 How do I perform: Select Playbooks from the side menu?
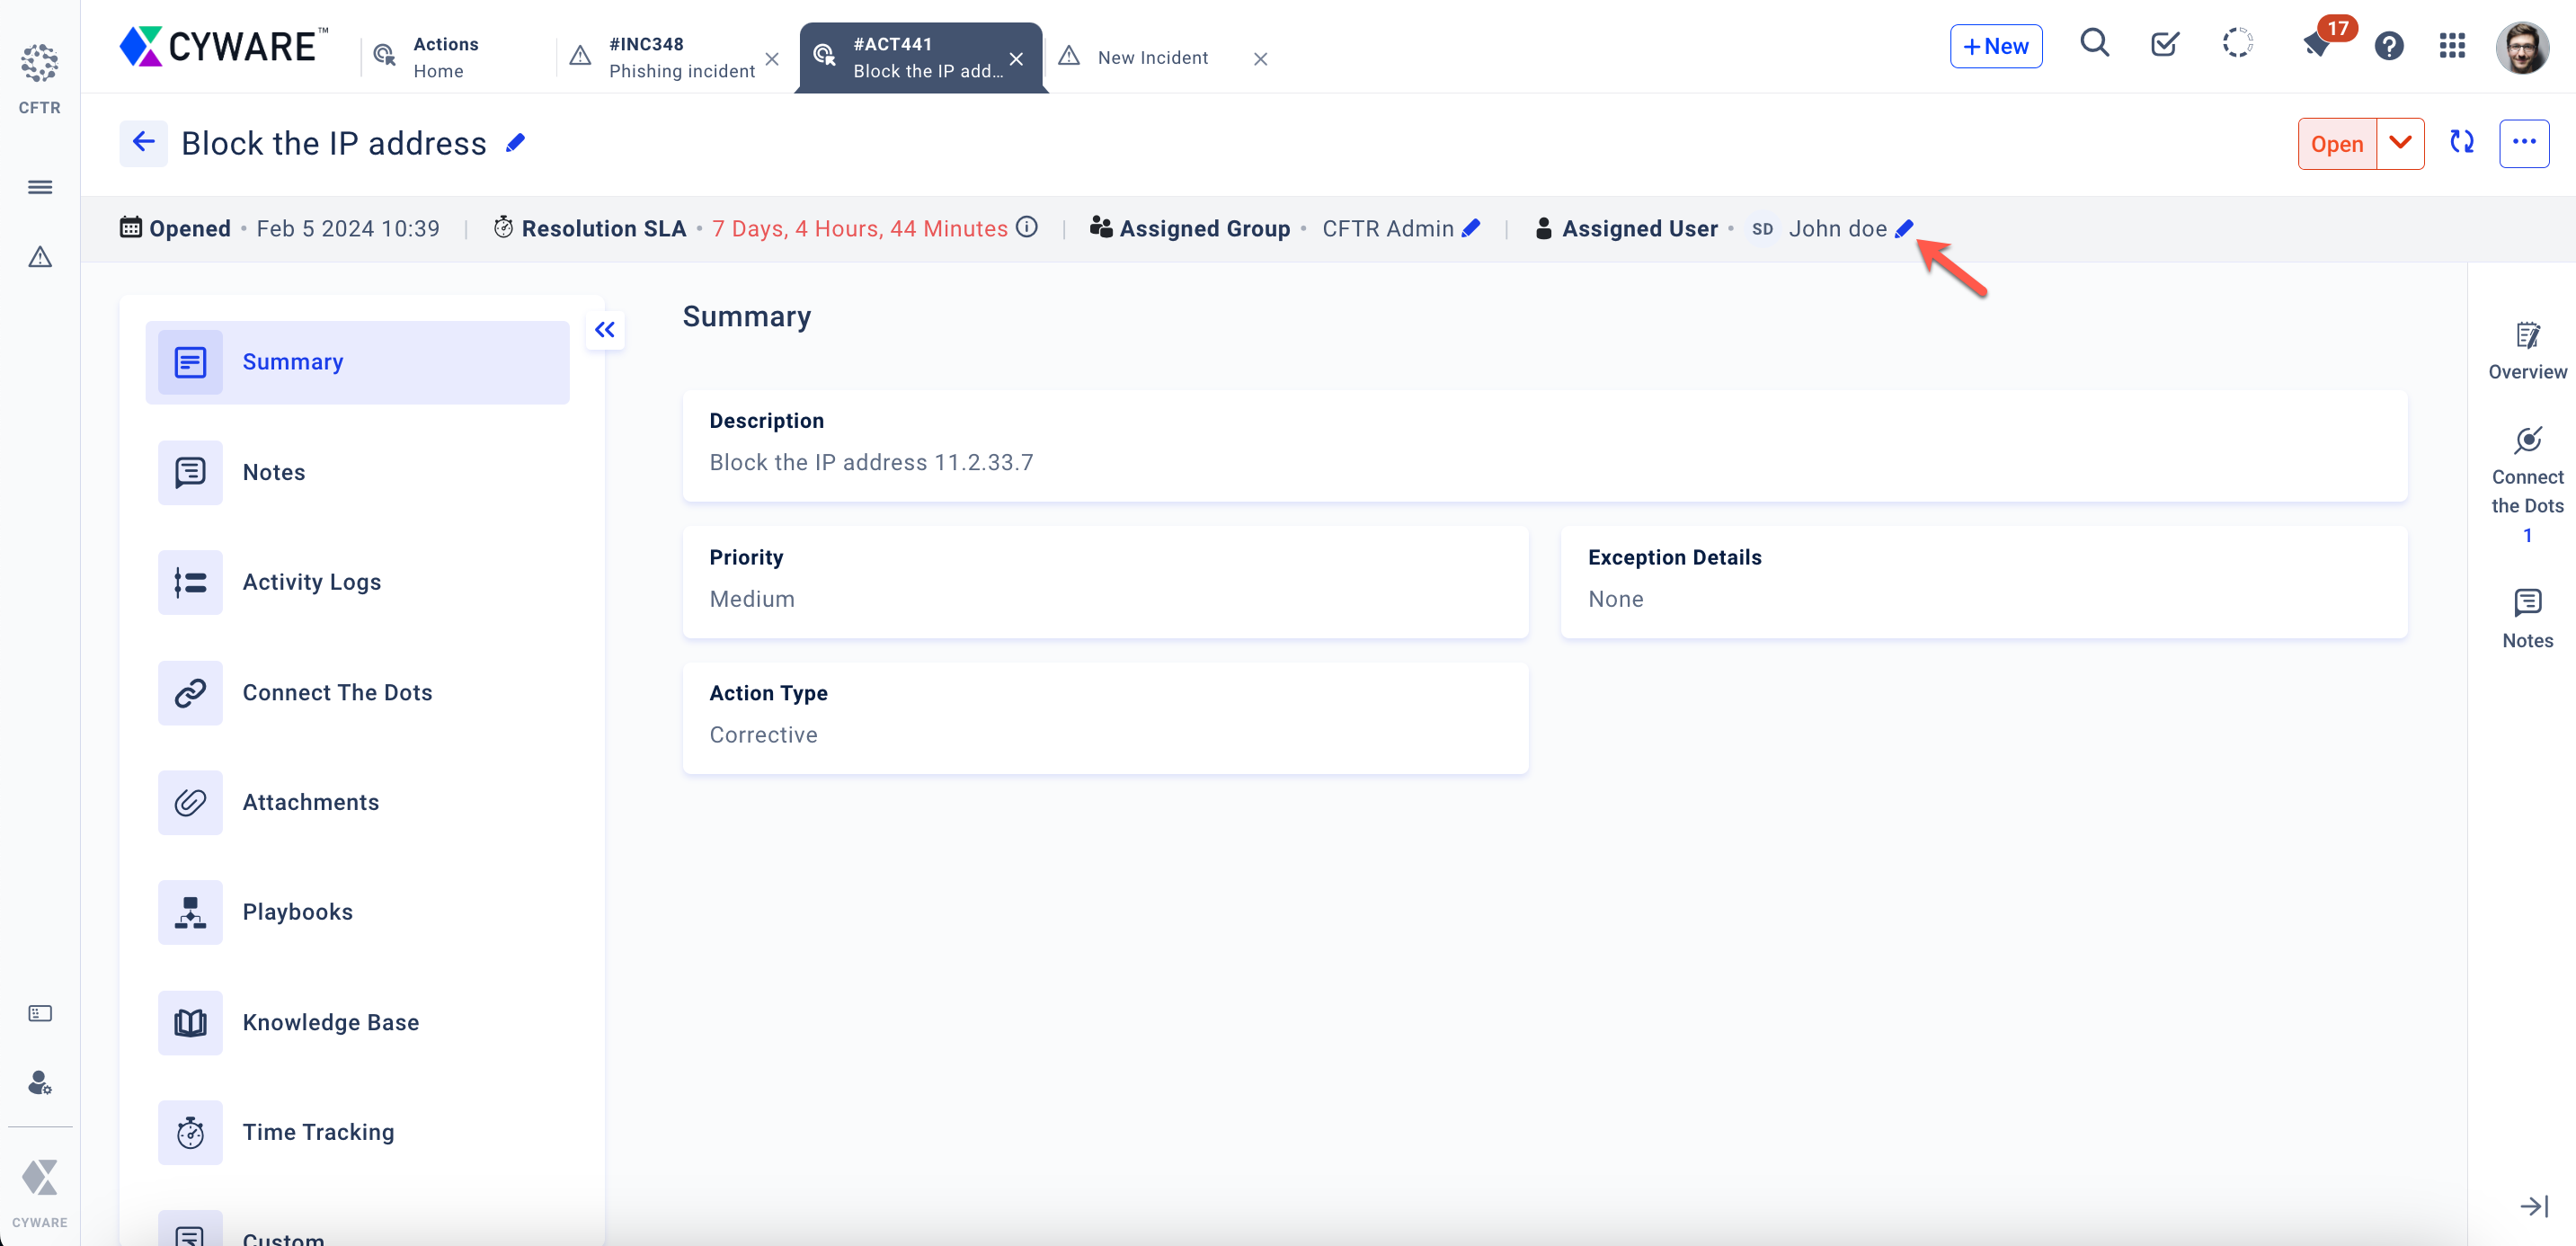click(x=297, y=912)
